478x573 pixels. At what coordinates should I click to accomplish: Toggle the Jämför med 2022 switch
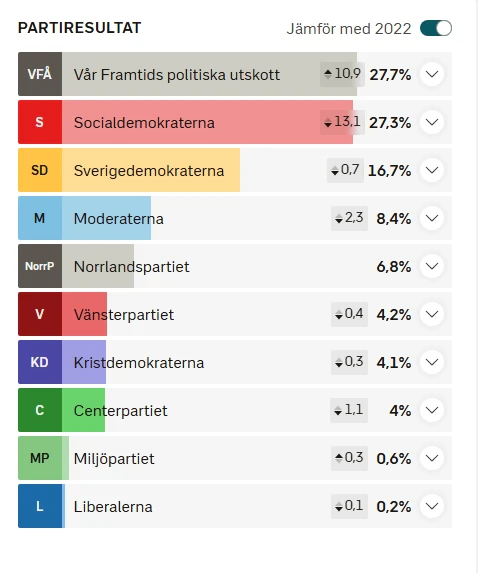click(x=436, y=28)
